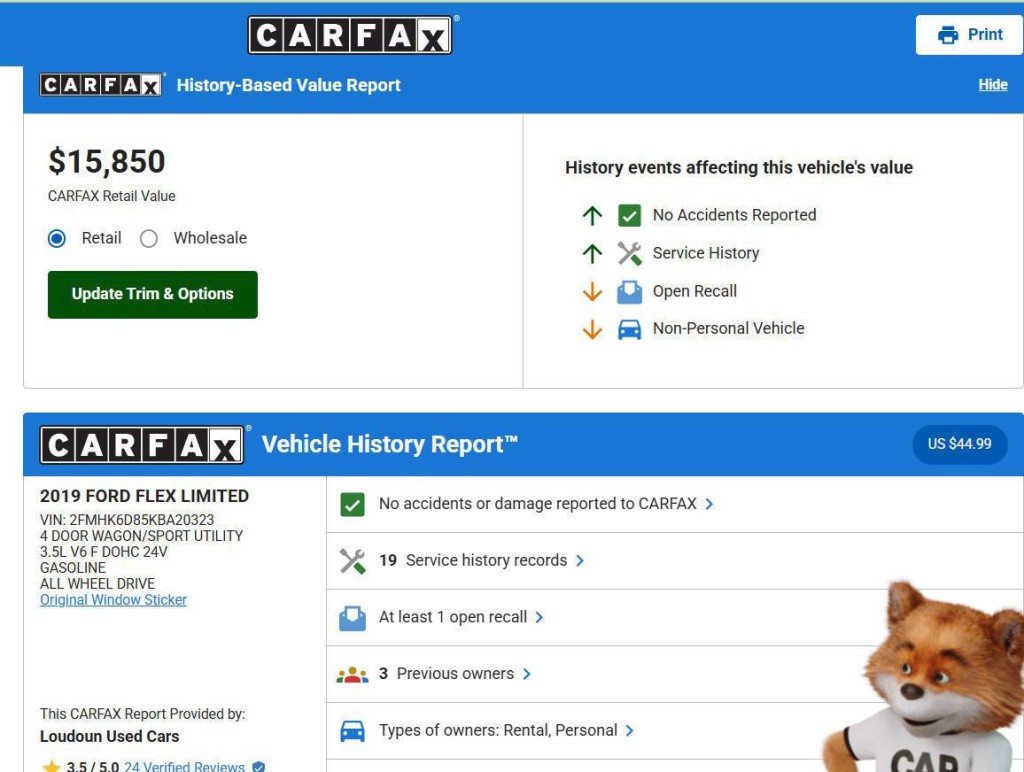Click the wrench icon beside Service History
Viewport: 1024px width, 772px height.
[629, 253]
